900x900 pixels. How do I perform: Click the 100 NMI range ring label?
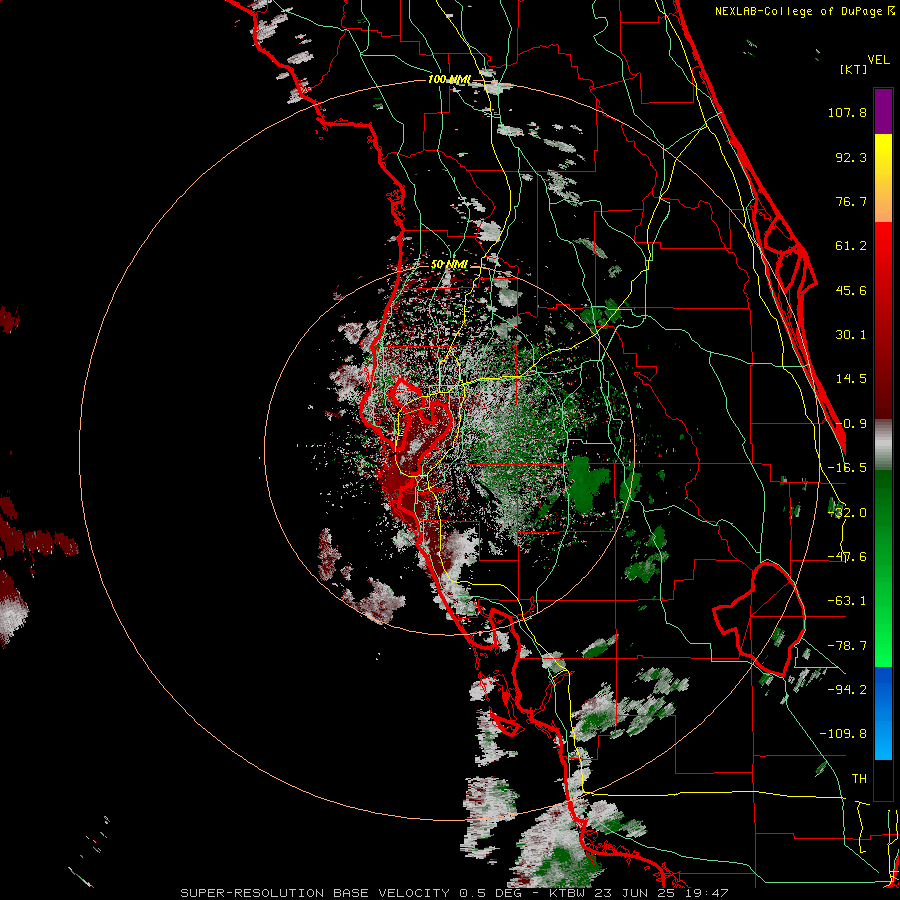[x=449, y=79]
